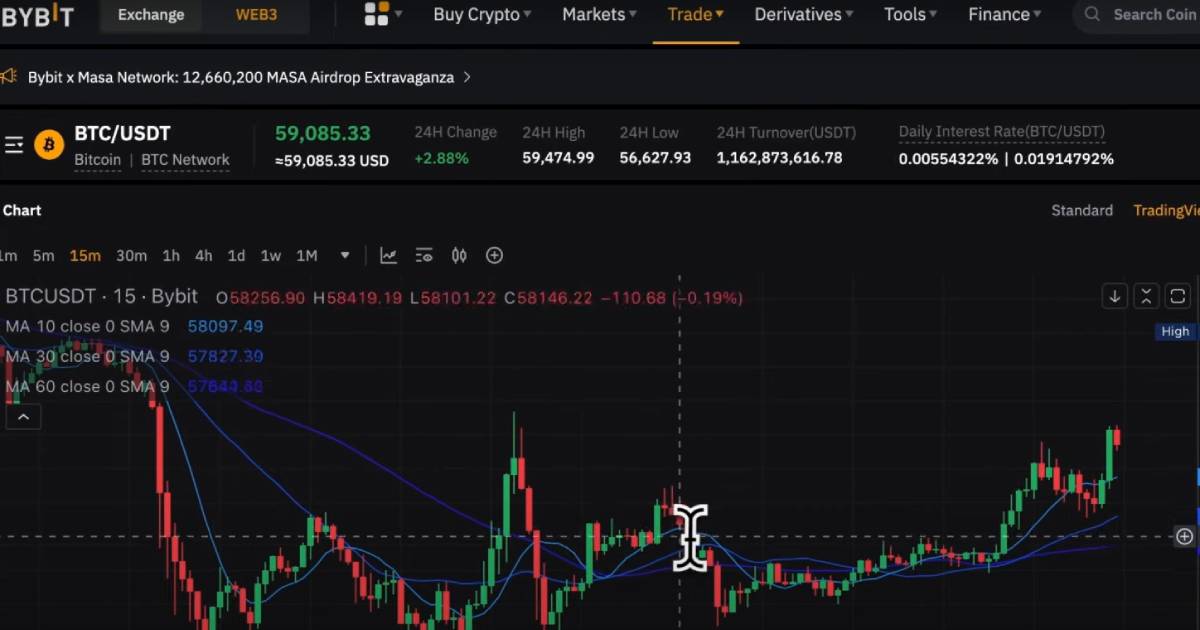Select the 15m interval
This screenshot has width=1200, height=630.
(85, 256)
